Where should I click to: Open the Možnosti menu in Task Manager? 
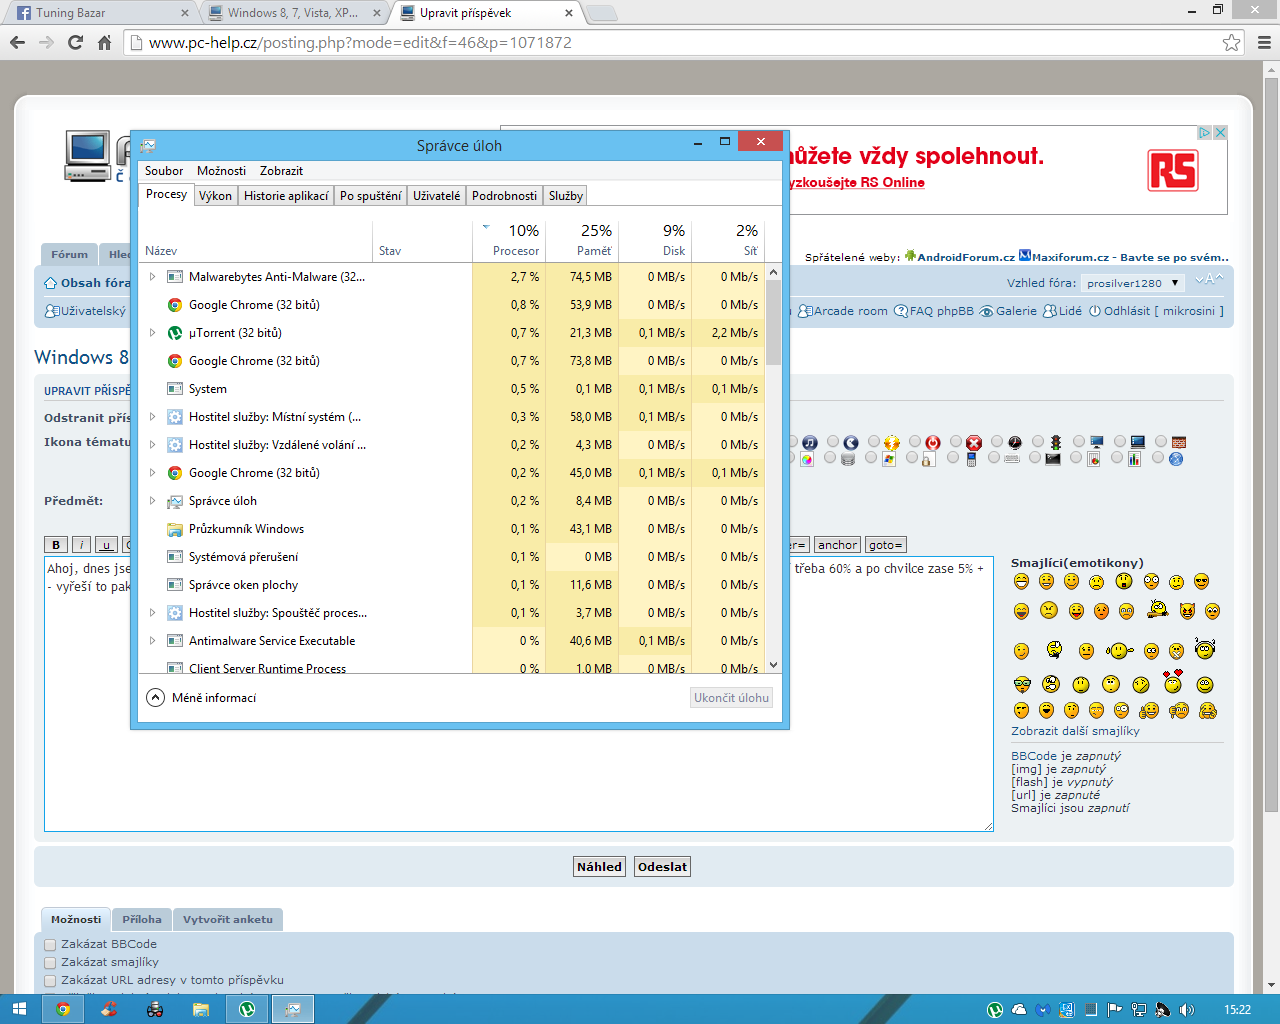pyautogui.click(x=221, y=171)
